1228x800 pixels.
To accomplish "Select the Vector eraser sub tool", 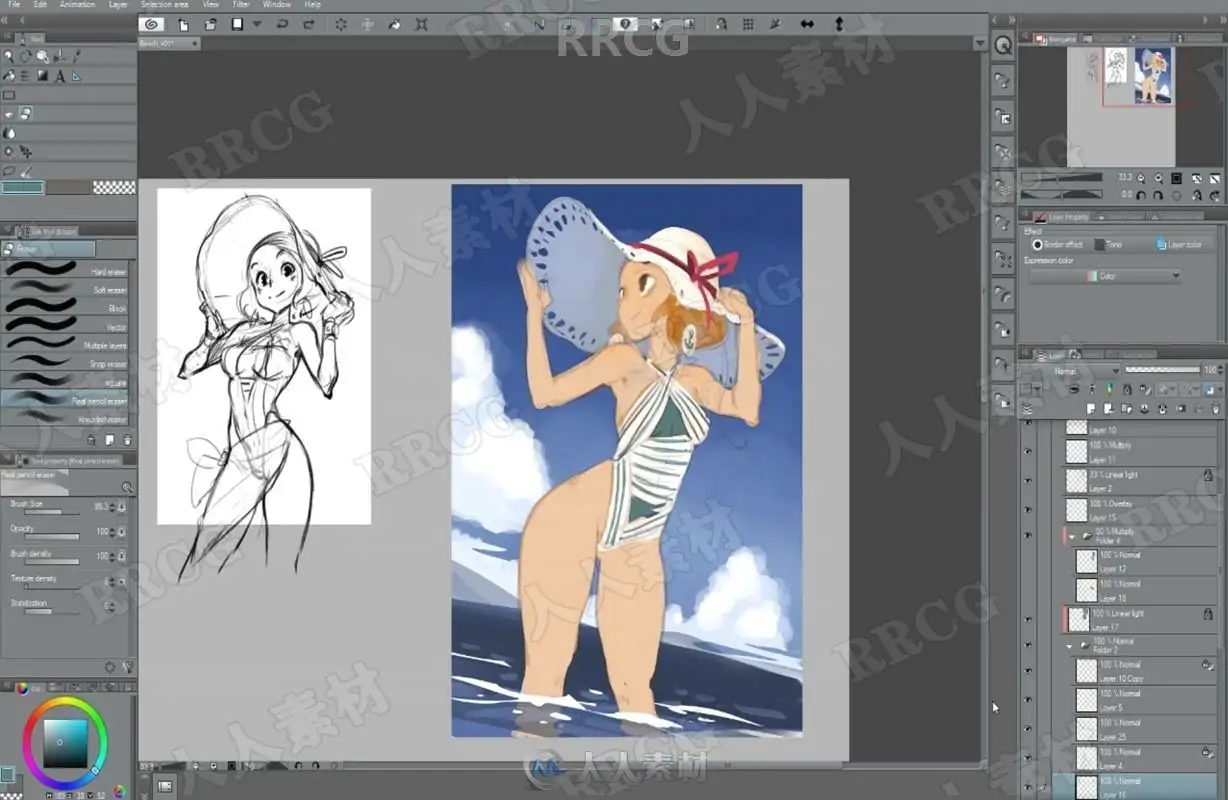I will 66,327.
